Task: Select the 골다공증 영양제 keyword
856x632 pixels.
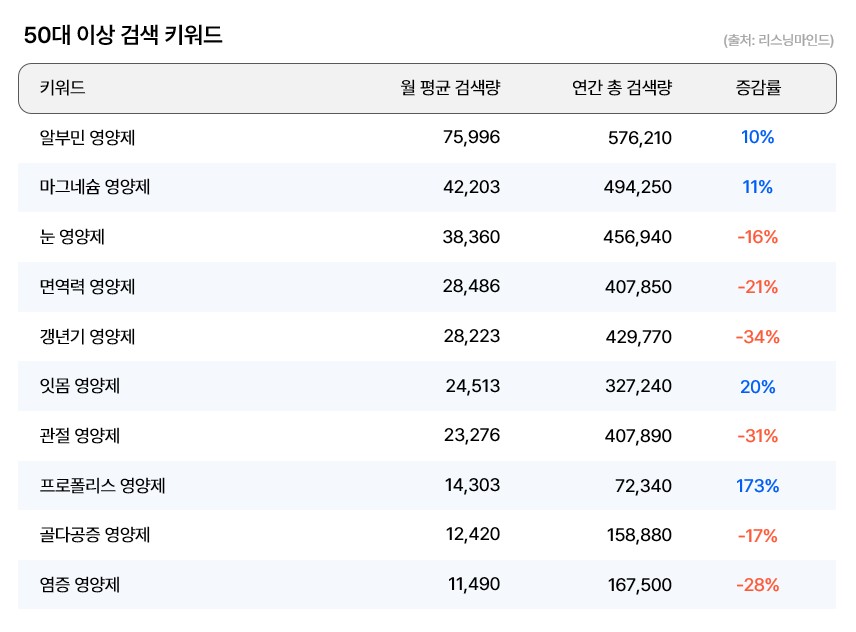Action: click(x=95, y=536)
